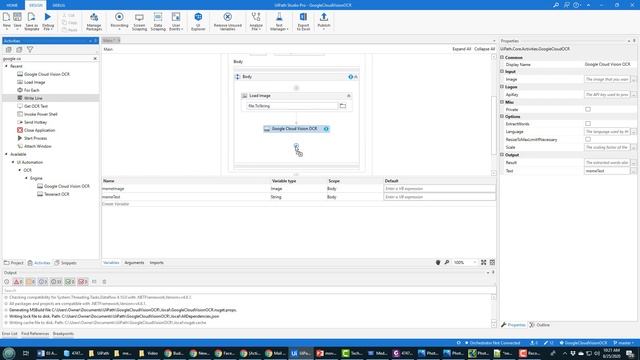This screenshot has width=640, height=360.
Task: Toggle the Overview icon in designer footer
Action: [x=492, y=262]
